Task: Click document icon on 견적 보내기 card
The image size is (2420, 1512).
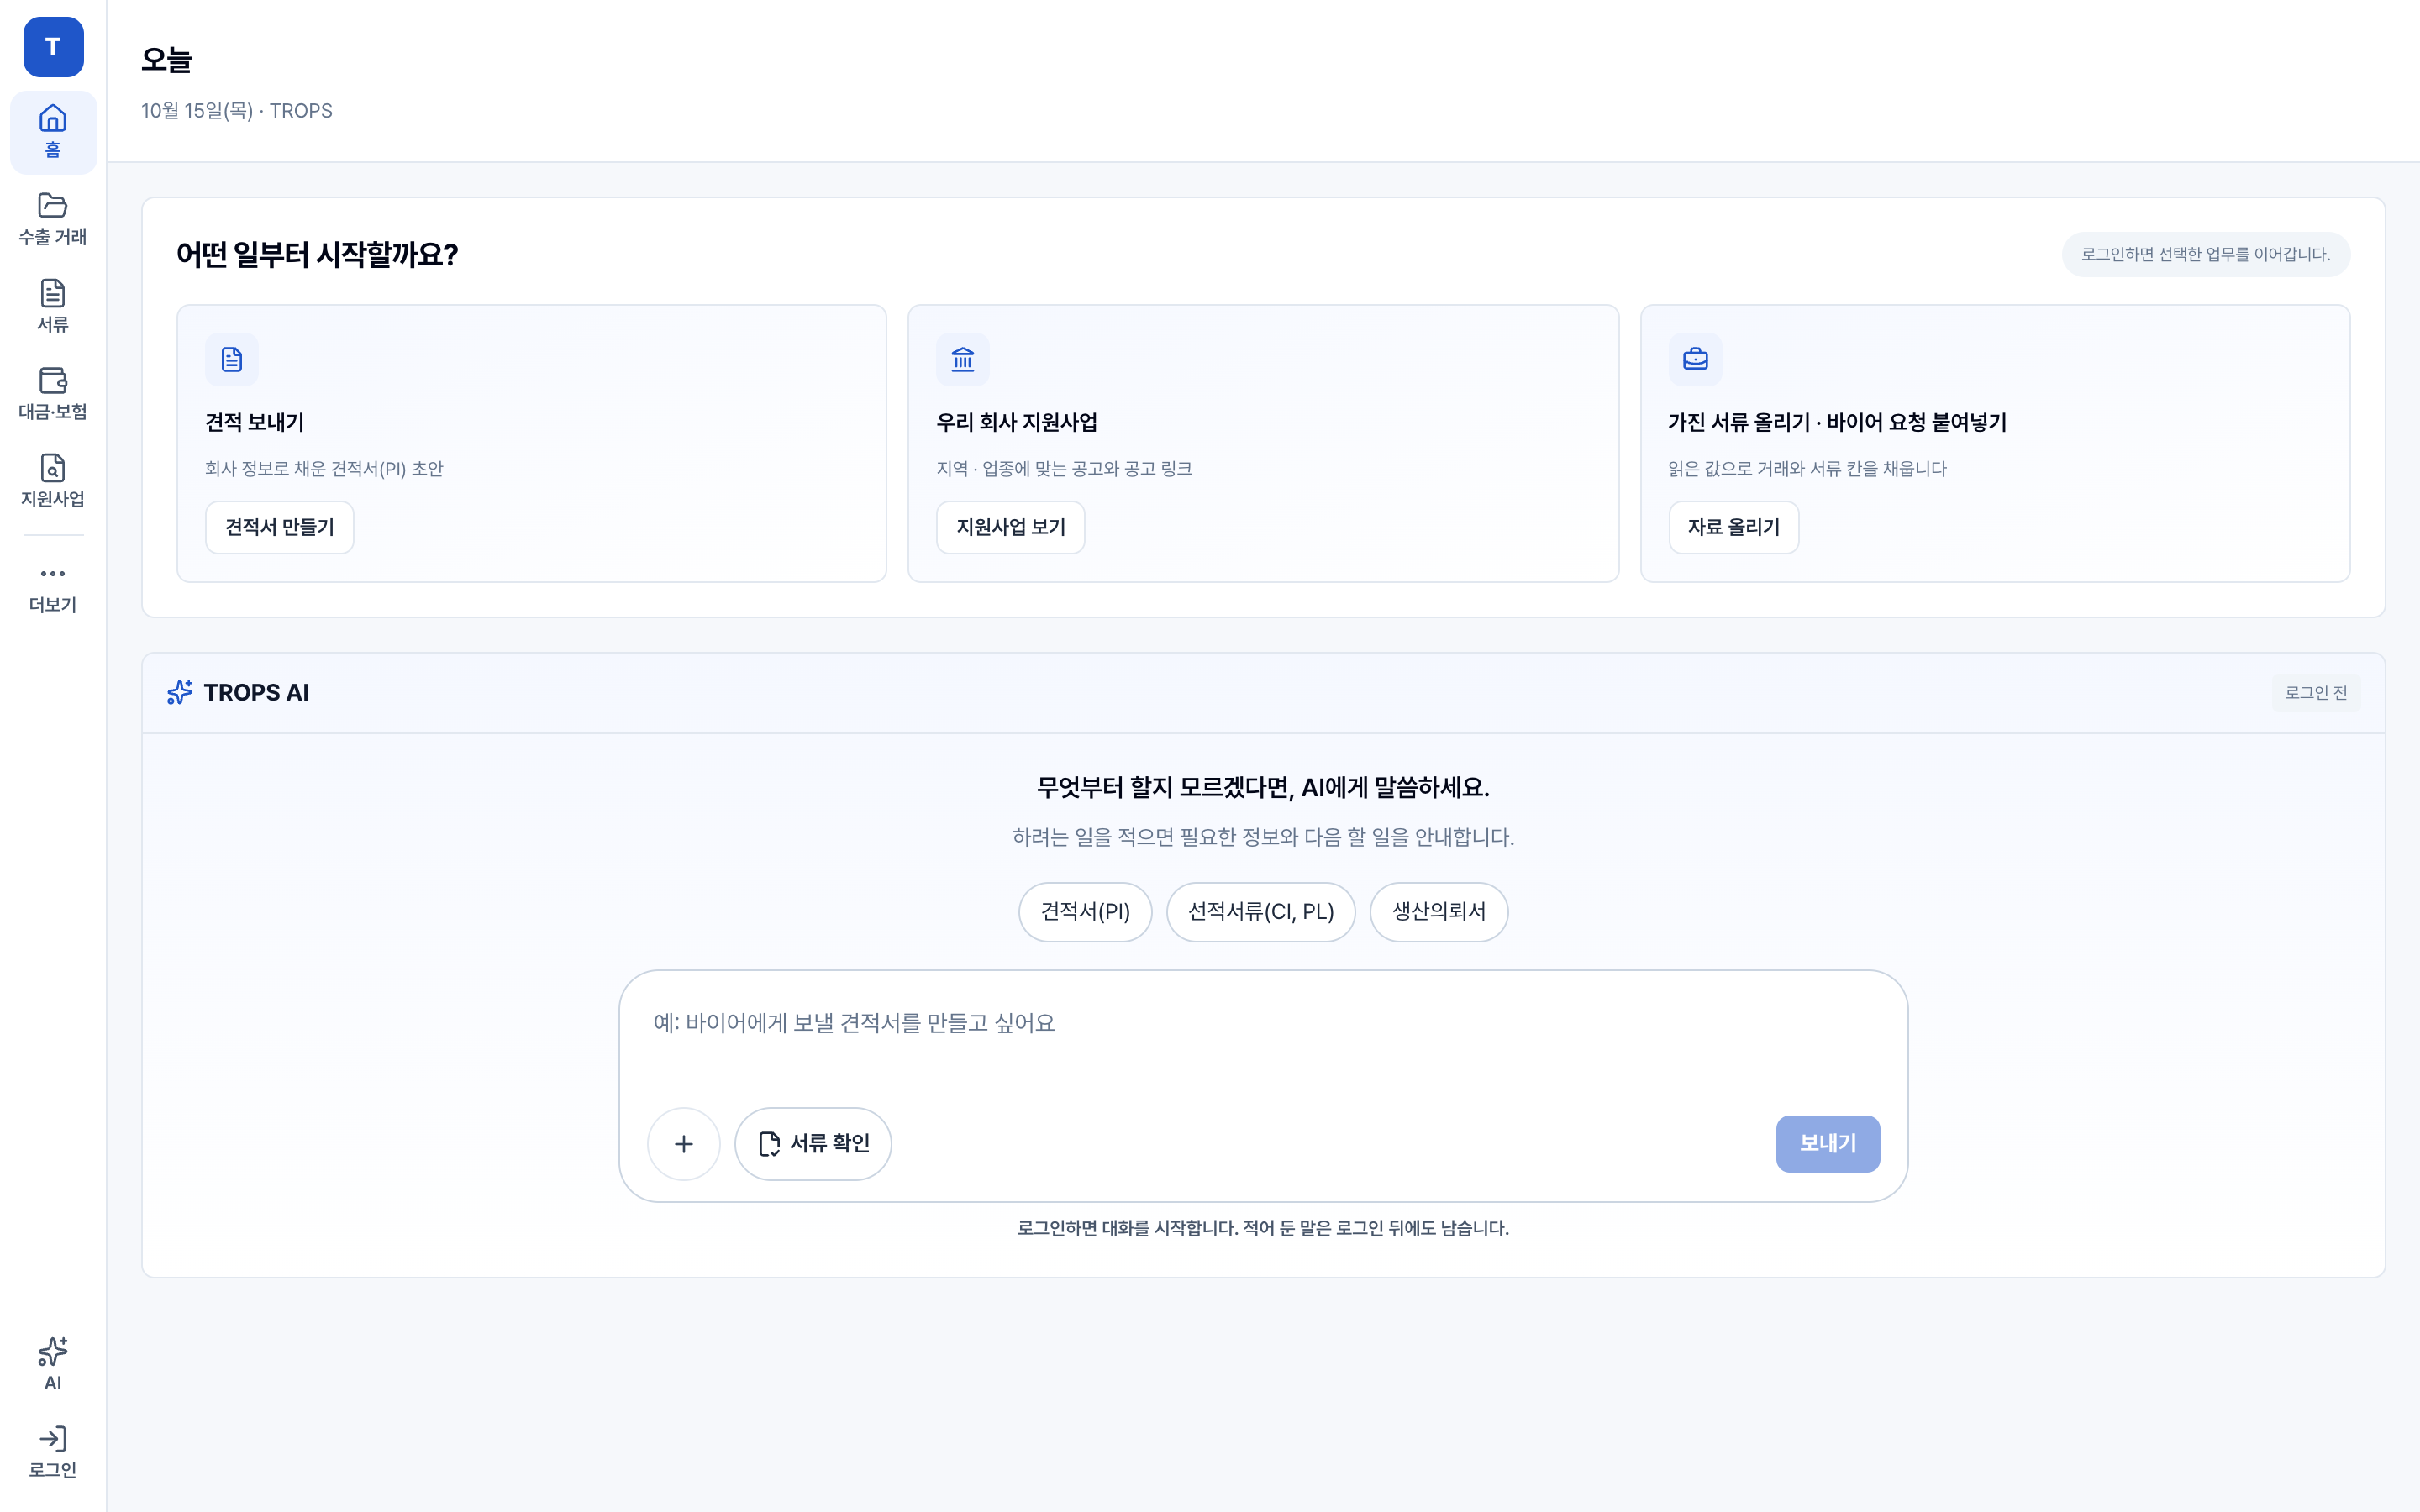Action: tap(232, 359)
